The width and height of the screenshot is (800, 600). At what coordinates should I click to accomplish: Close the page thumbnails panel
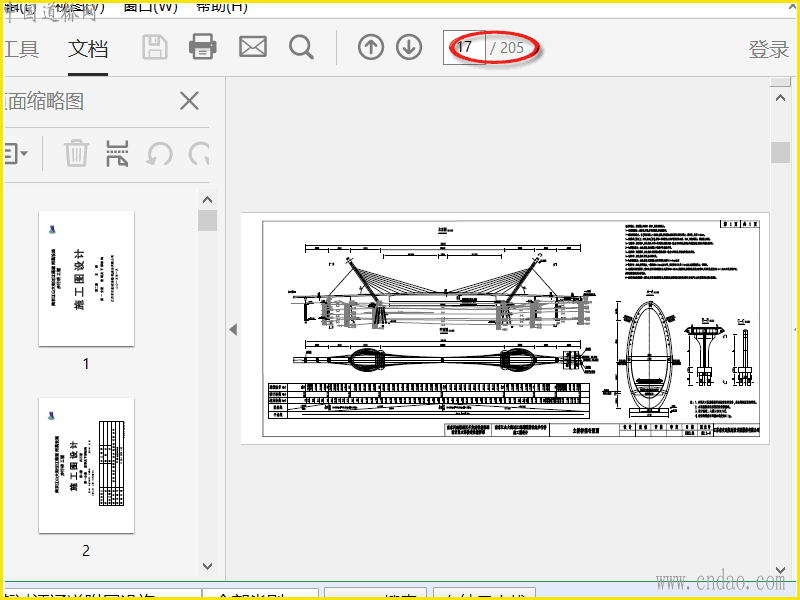coord(189,101)
